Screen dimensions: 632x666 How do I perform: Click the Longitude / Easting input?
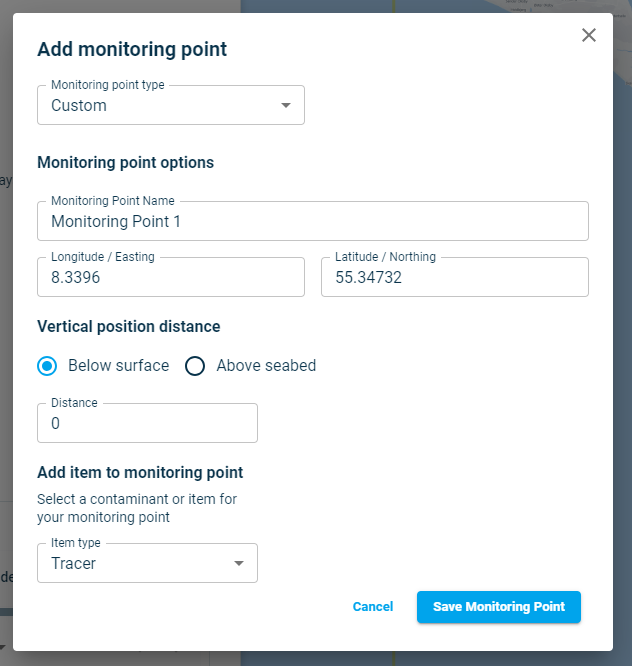click(x=170, y=278)
